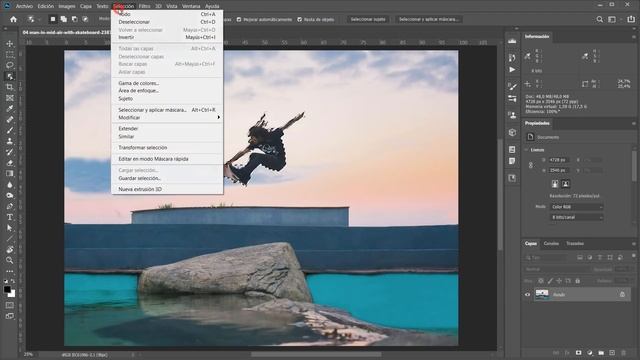Switch to the Canales tab
The height and width of the screenshot is (360, 640).
(x=551, y=244)
